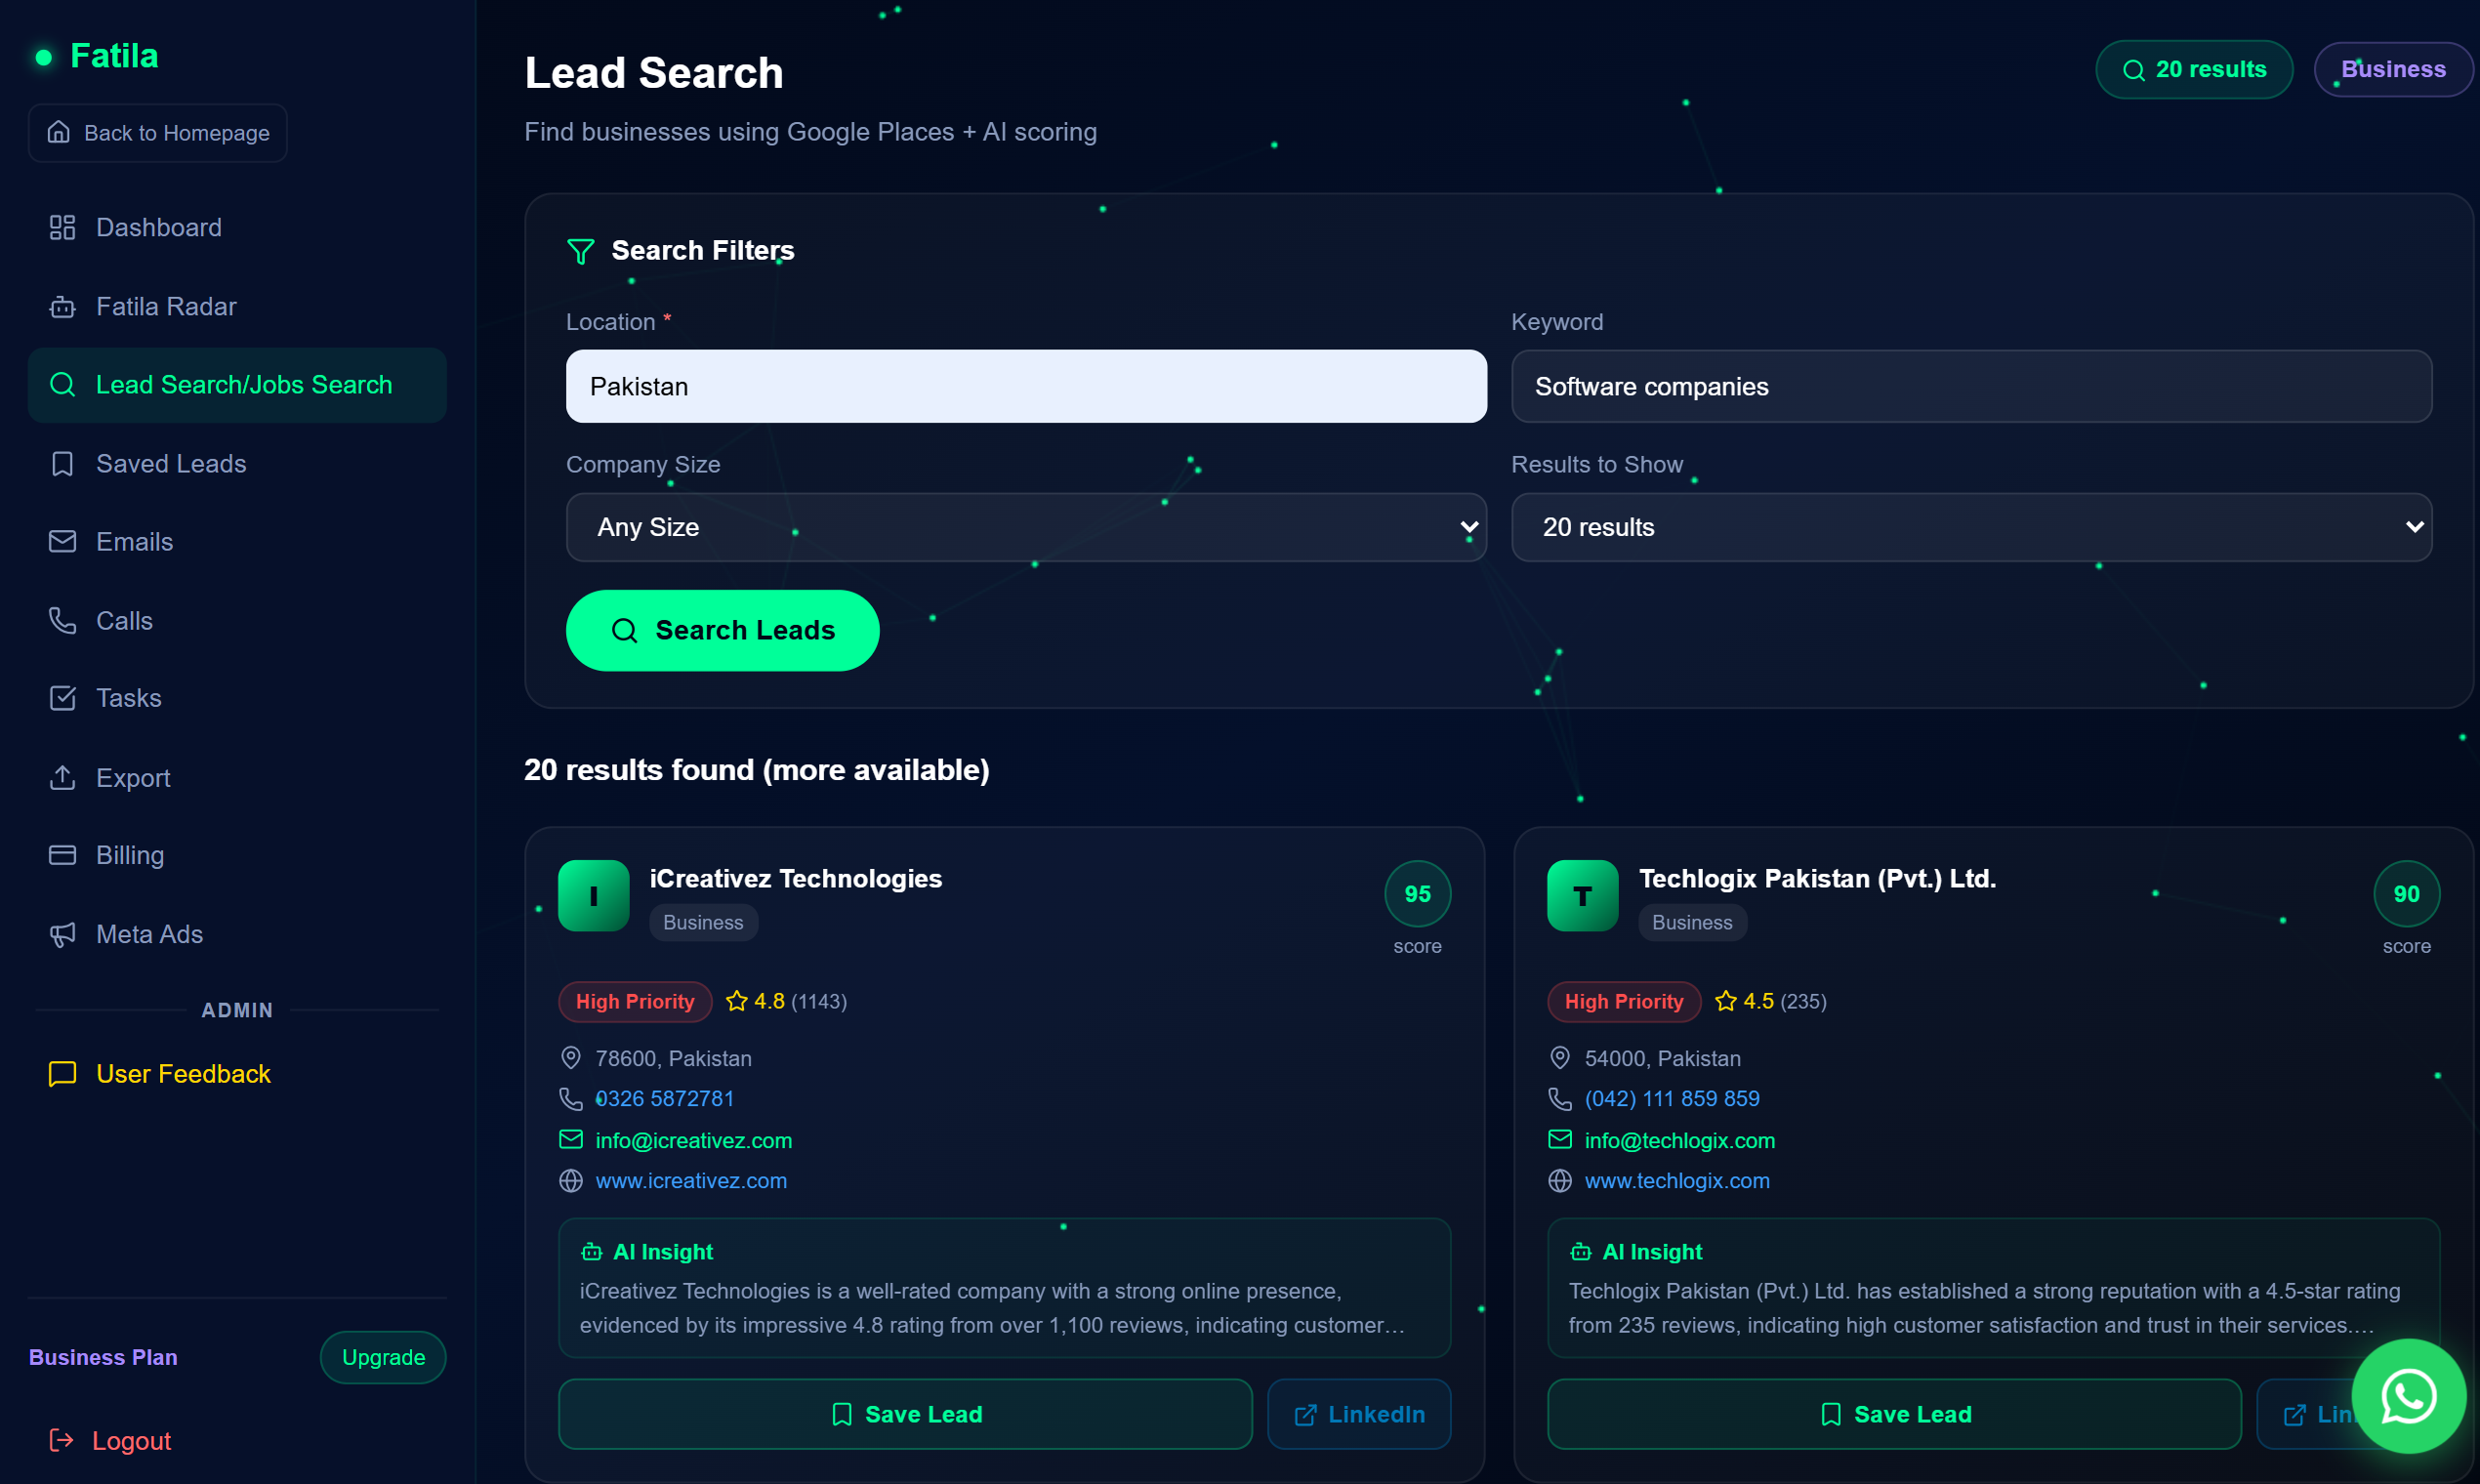
Task: Click the High Priority tag on iCreativez card
Action: (x=635, y=1001)
